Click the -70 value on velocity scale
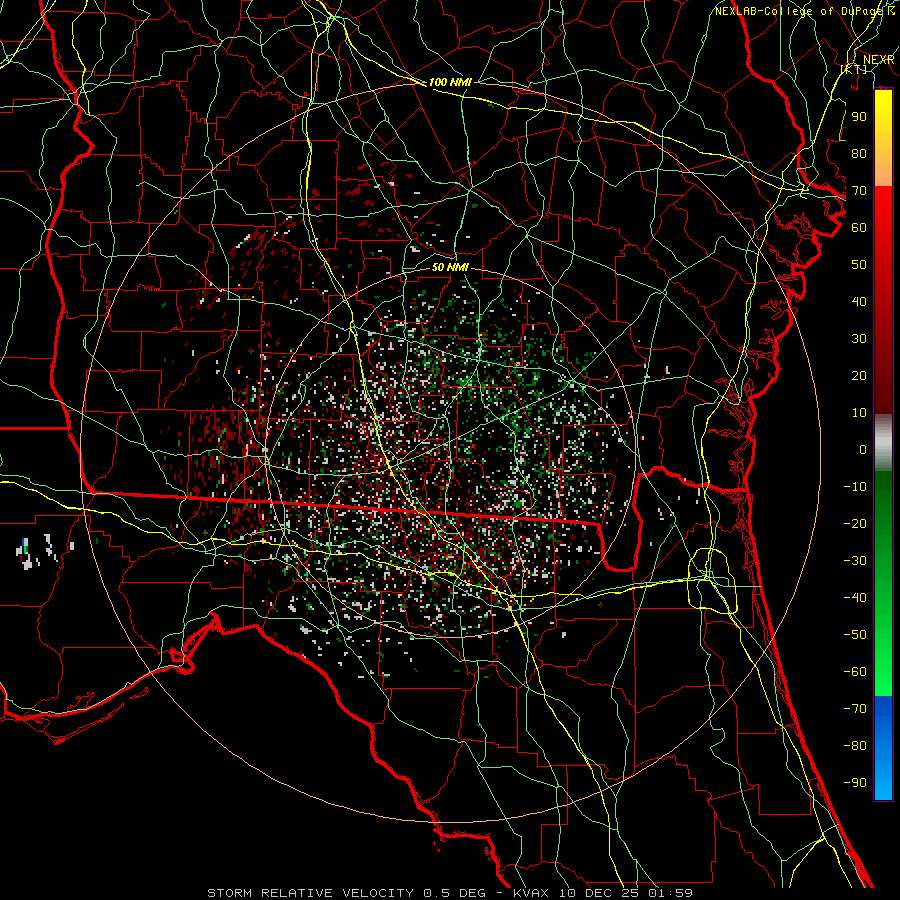The image size is (900, 900). point(855,709)
